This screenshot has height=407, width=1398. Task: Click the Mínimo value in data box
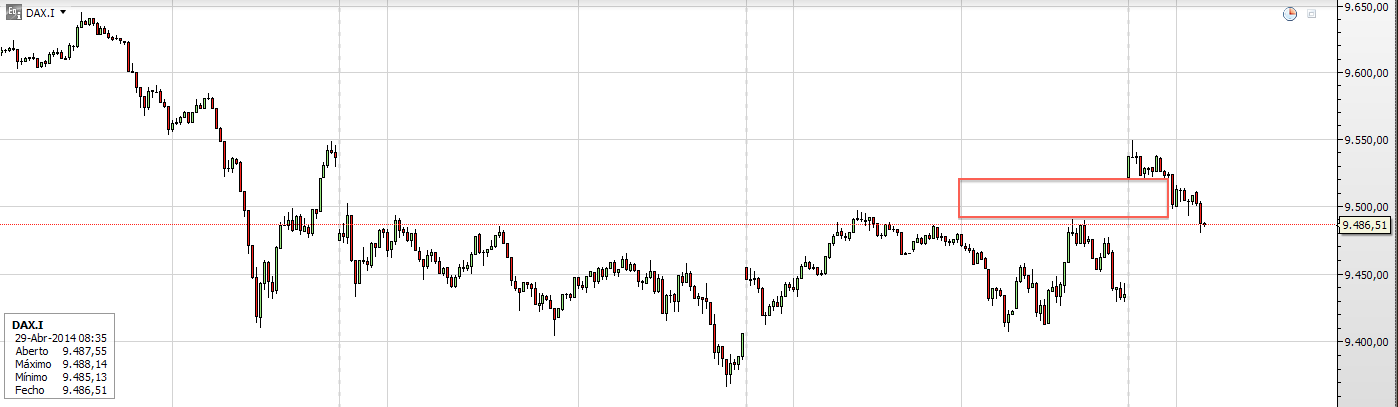pos(84,377)
